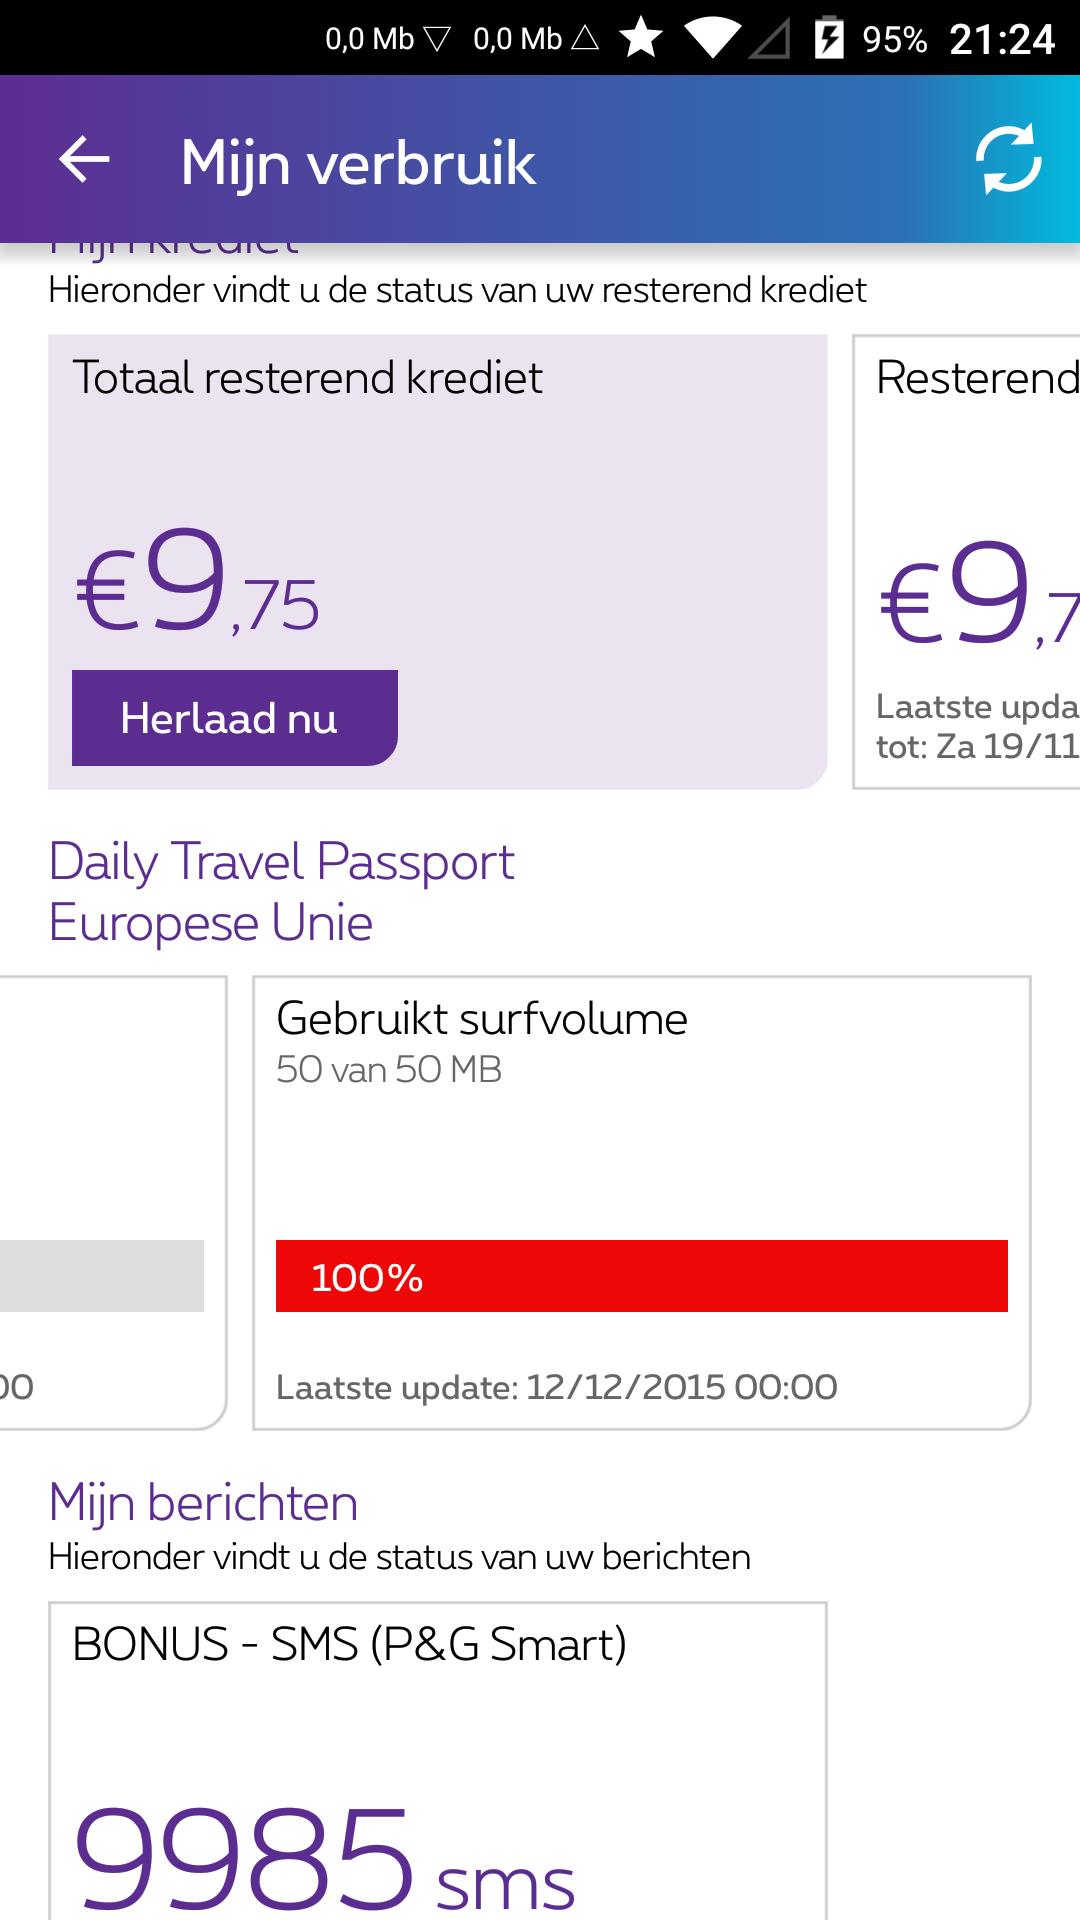
Task: Tap the Wi-Fi signal icon
Action: point(712,38)
